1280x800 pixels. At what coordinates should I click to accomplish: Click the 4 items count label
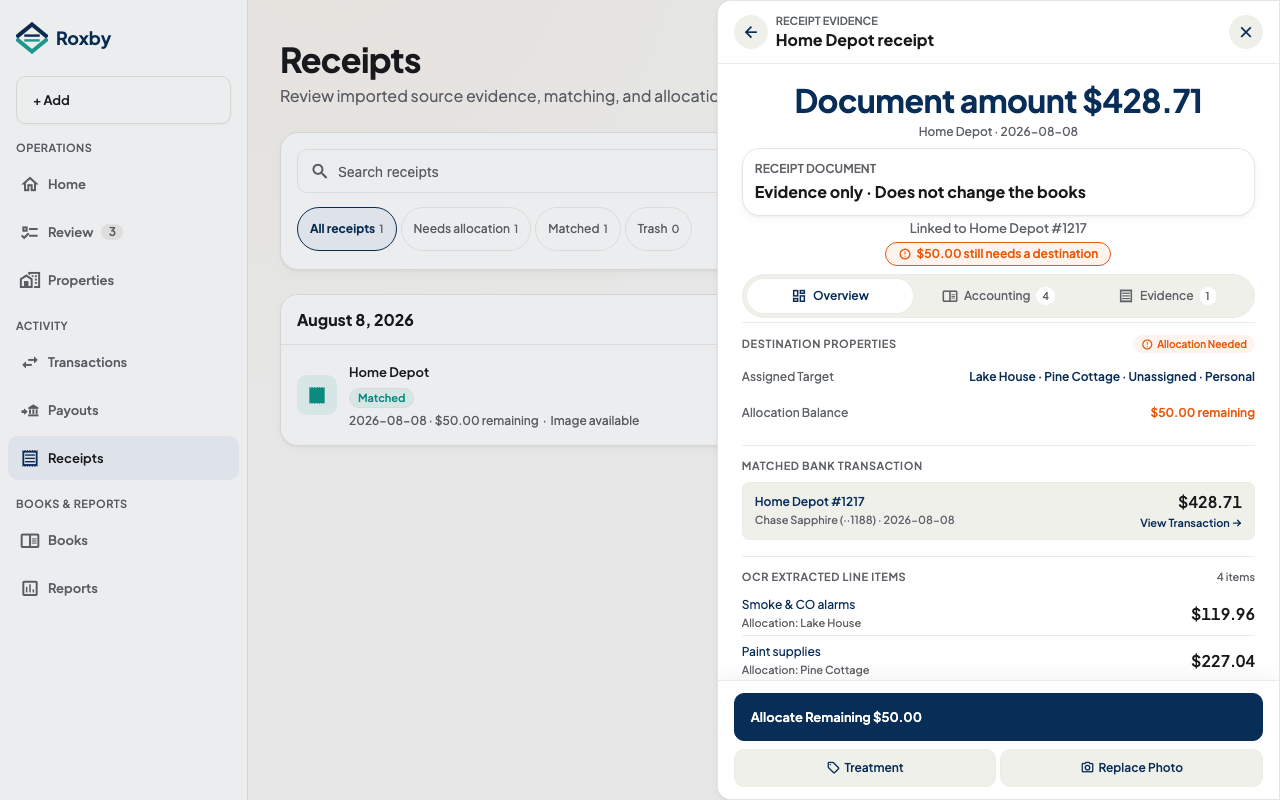tap(1235, 577)
